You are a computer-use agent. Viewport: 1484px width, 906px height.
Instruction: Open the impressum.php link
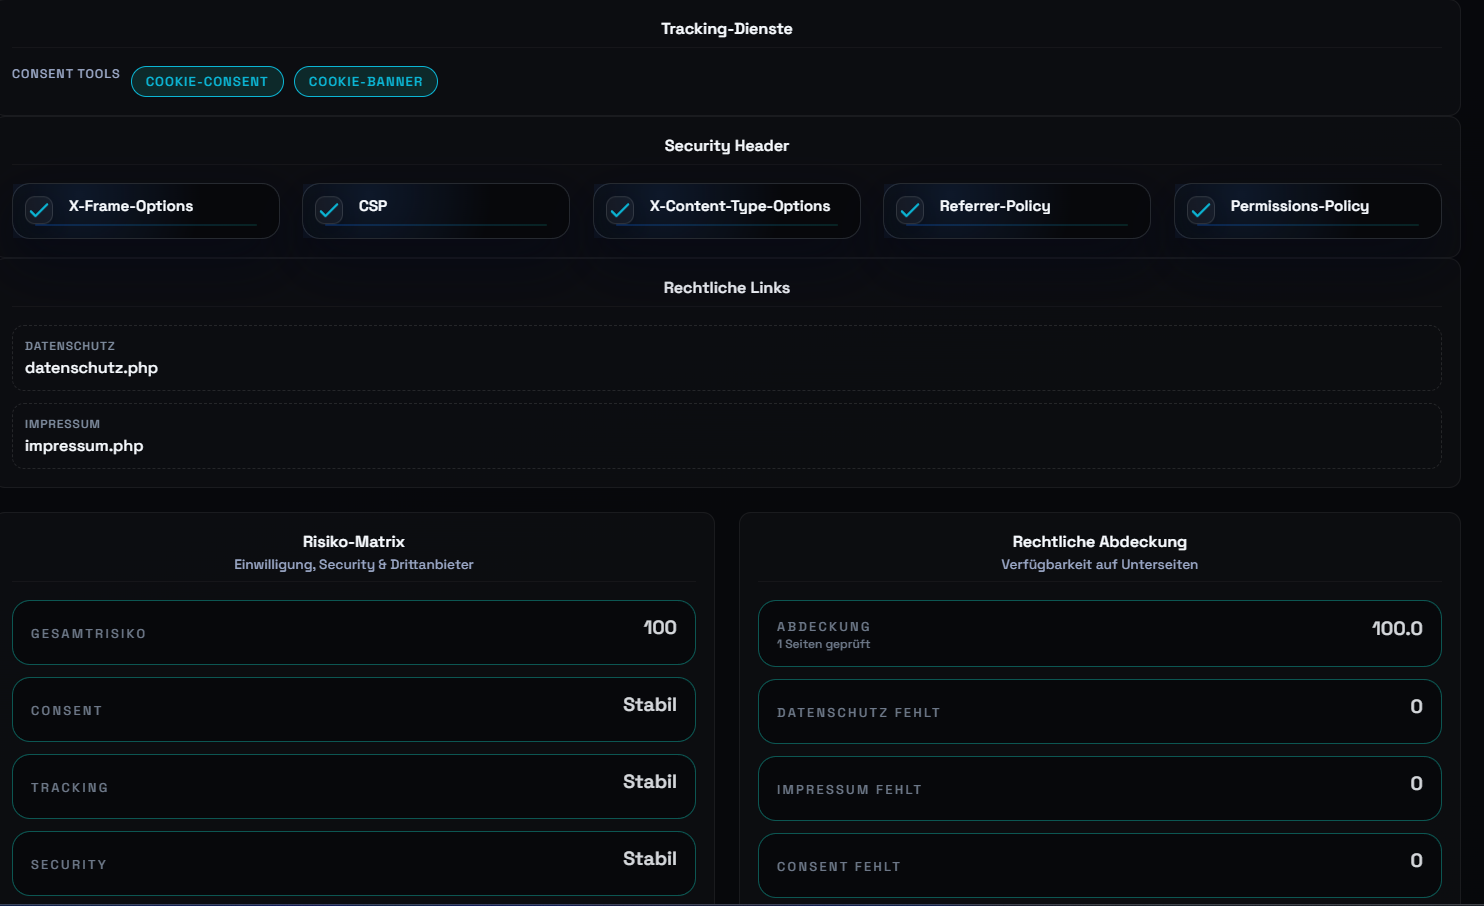[x=84, y=445]
